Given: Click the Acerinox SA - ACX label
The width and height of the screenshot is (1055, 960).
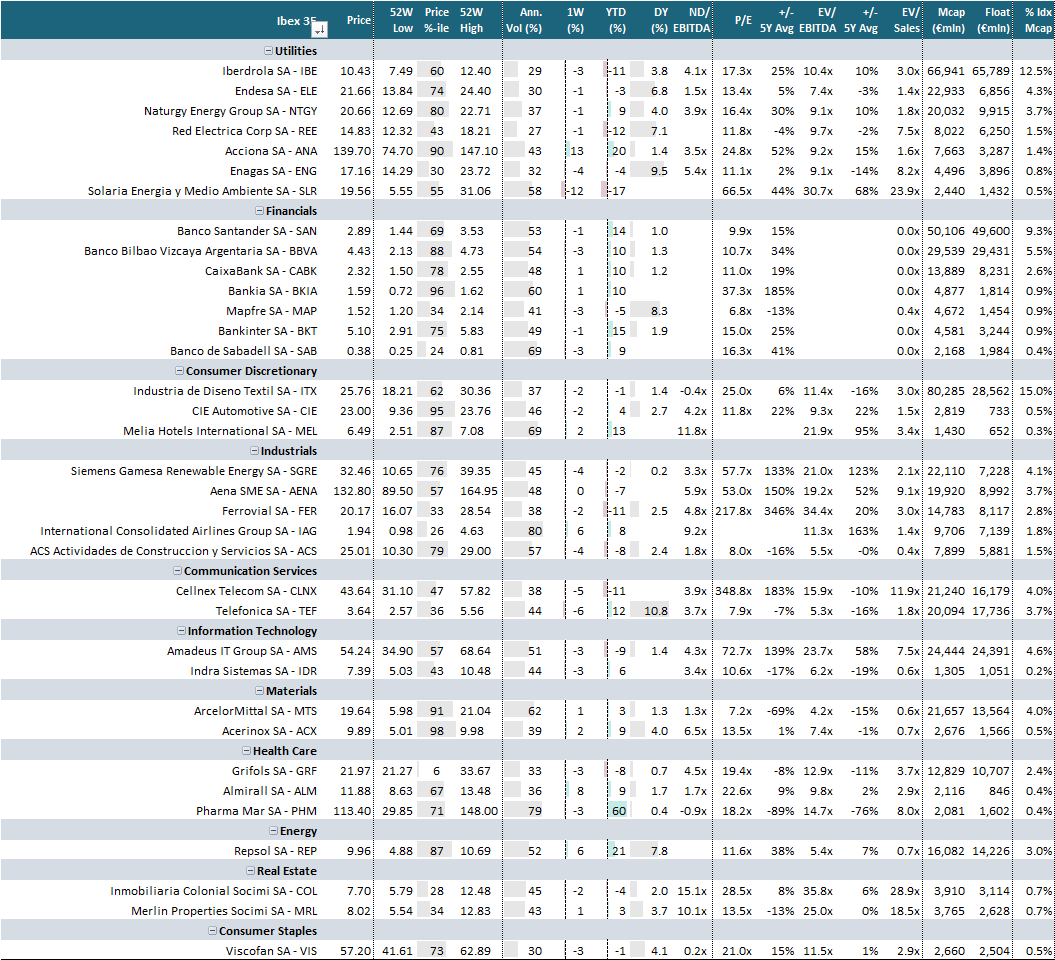Looking at the screenshot, I should tap(269, 731).
